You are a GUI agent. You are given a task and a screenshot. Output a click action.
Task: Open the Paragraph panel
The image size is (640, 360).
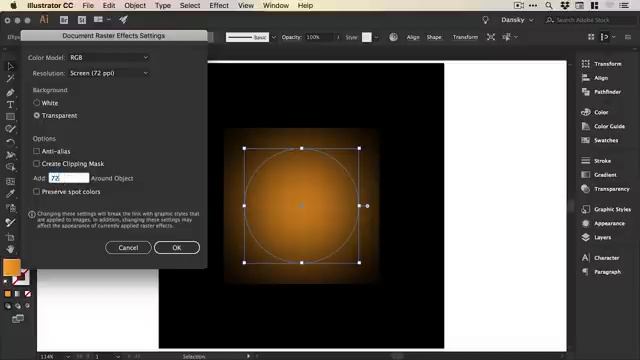click(x=601, y=272)
